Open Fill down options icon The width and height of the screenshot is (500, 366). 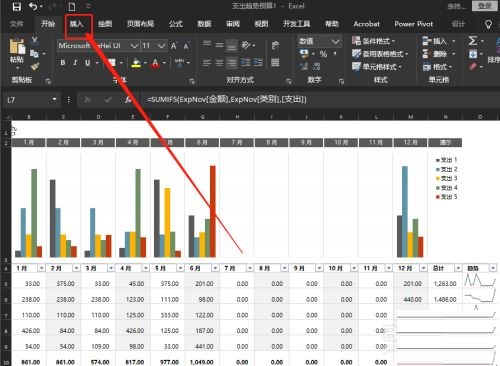coord(473,54)
